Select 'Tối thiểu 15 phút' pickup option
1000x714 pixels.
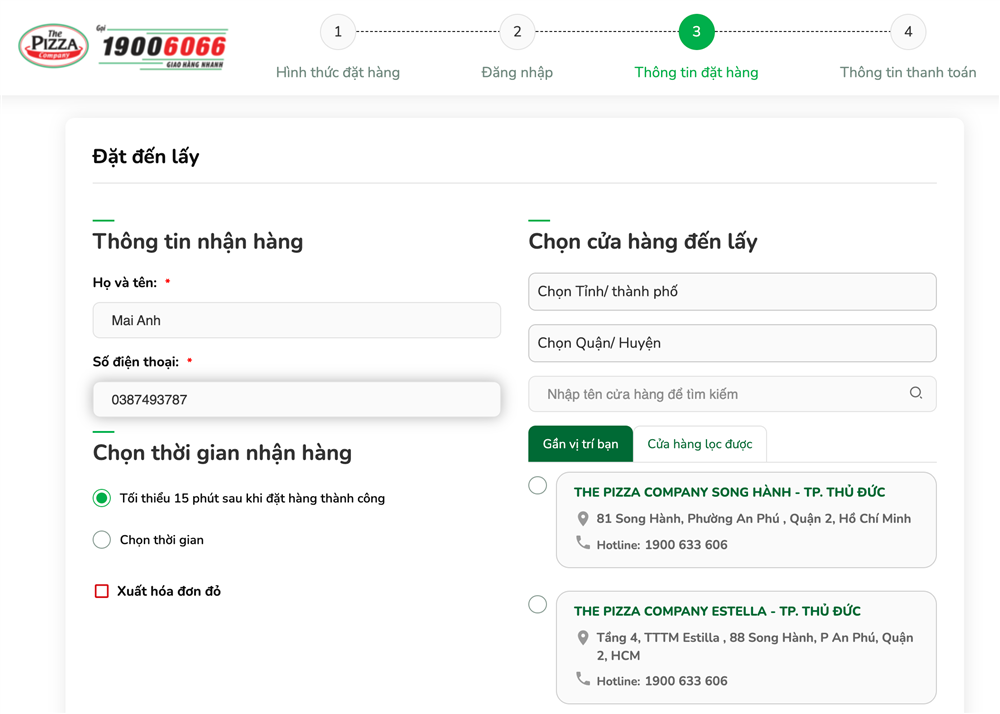[102, 498]
